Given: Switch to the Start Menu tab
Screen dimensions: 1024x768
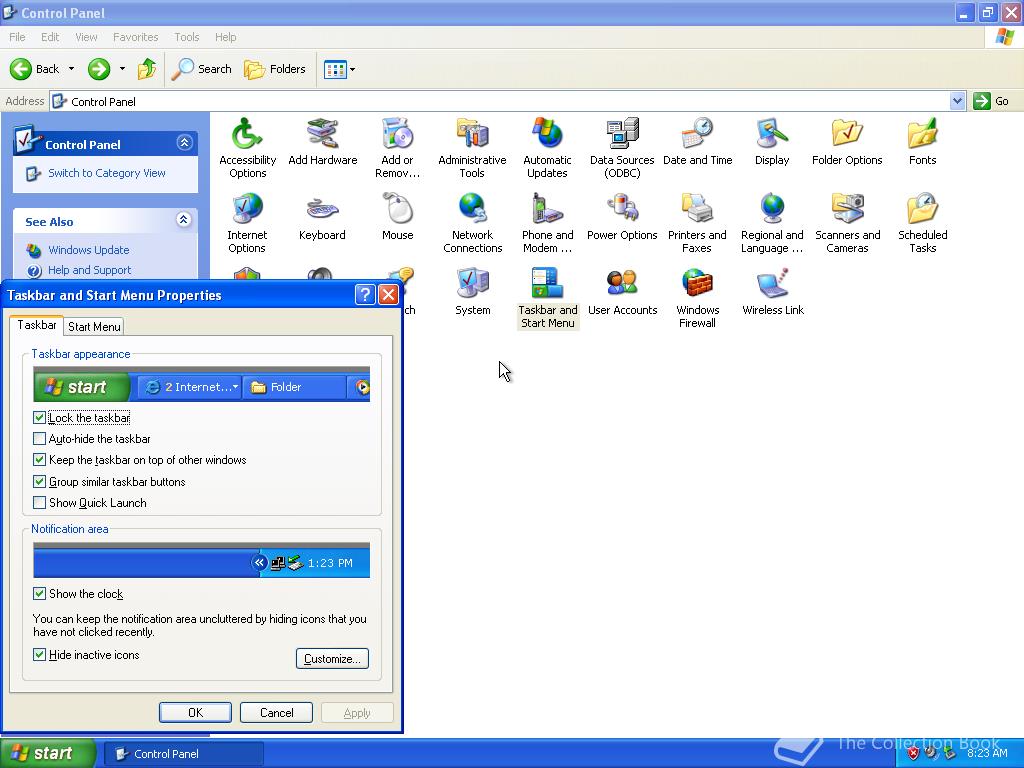Looking at the screenshot, I should click(x=93, y=326).
